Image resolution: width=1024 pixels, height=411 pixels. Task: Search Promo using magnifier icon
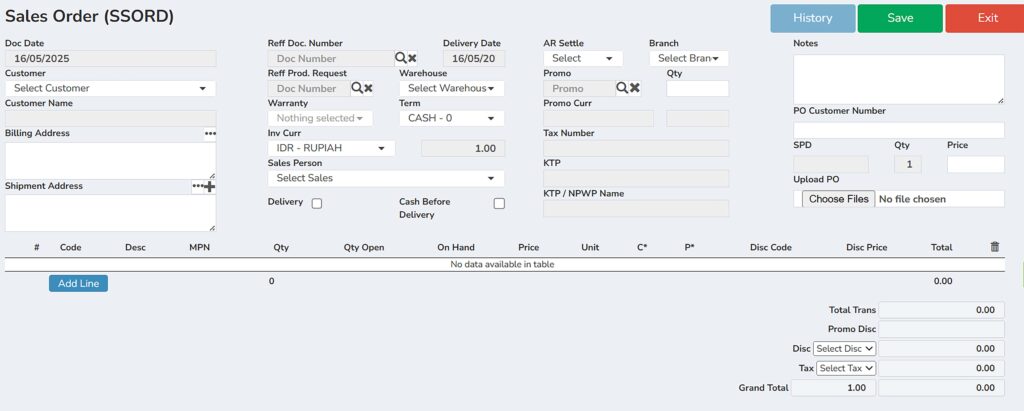point(622,88)
